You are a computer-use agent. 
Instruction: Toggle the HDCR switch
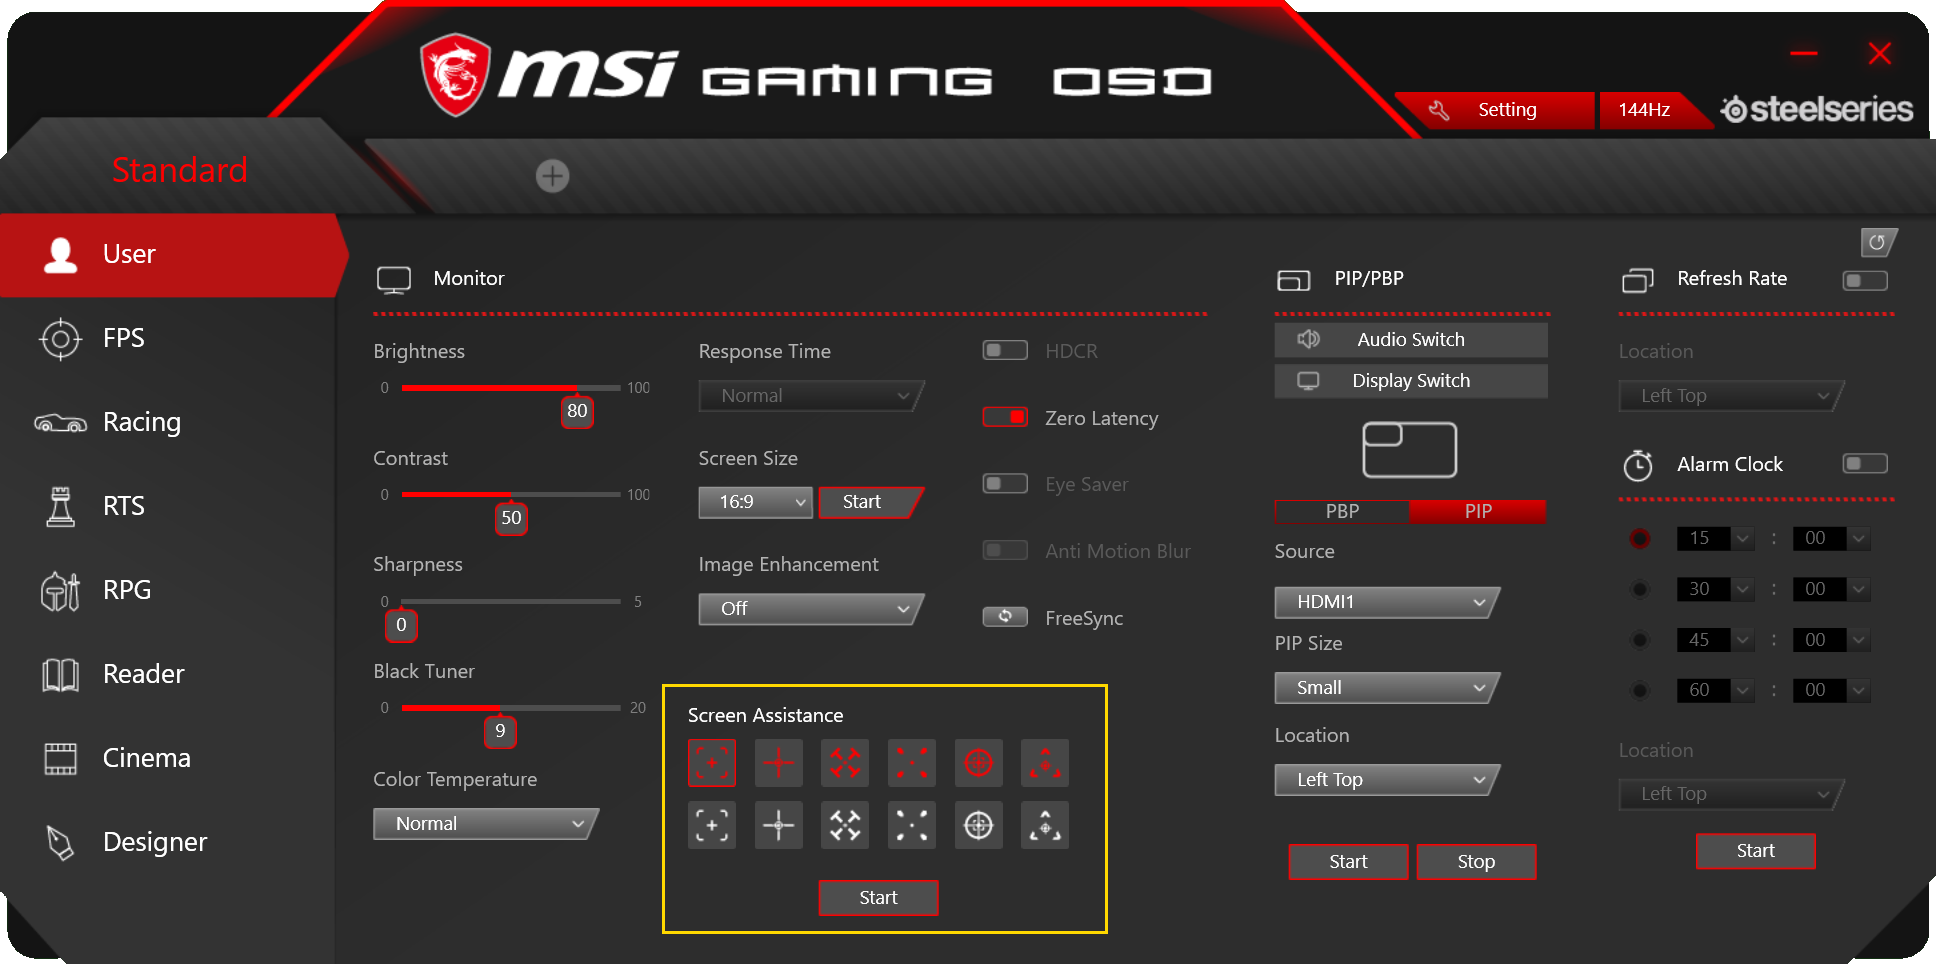[1005, 350]
